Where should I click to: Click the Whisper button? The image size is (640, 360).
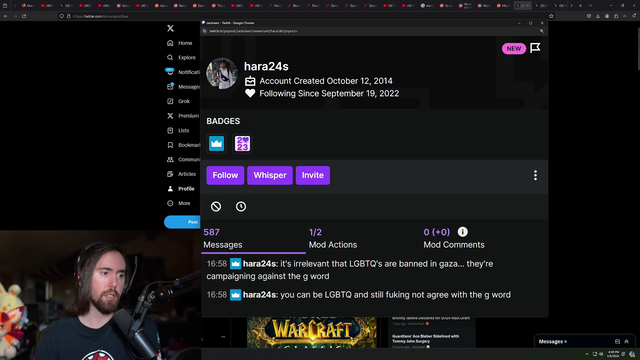(x=270, y=175)
